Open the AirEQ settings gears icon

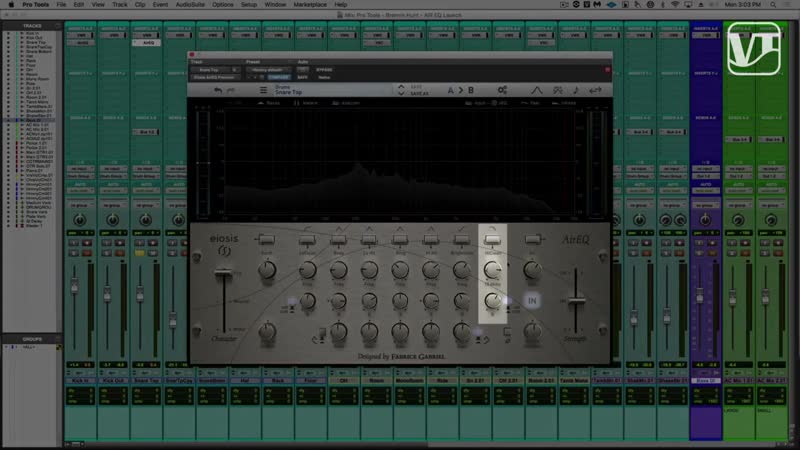click(502, 90)
